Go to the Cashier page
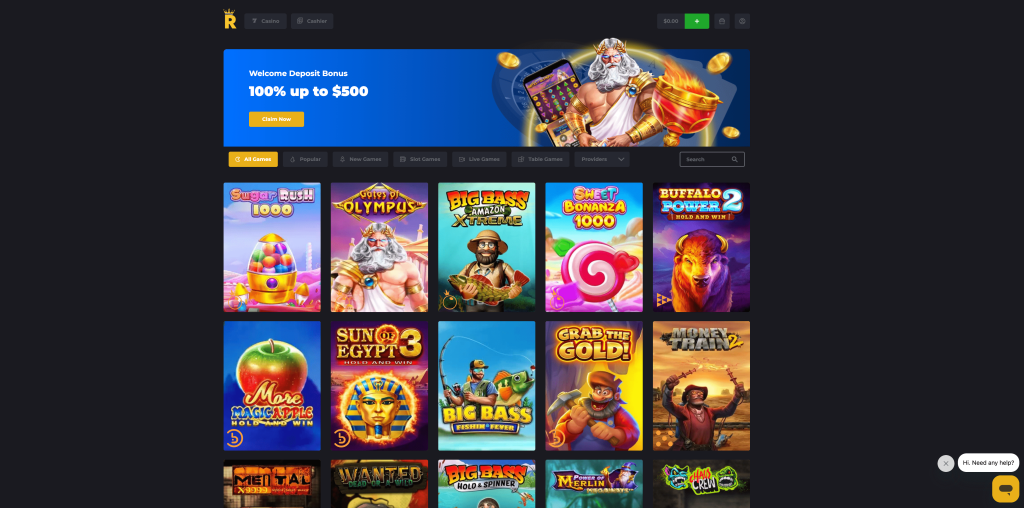This screenshot has width=1024, height=508. point(312,21)
